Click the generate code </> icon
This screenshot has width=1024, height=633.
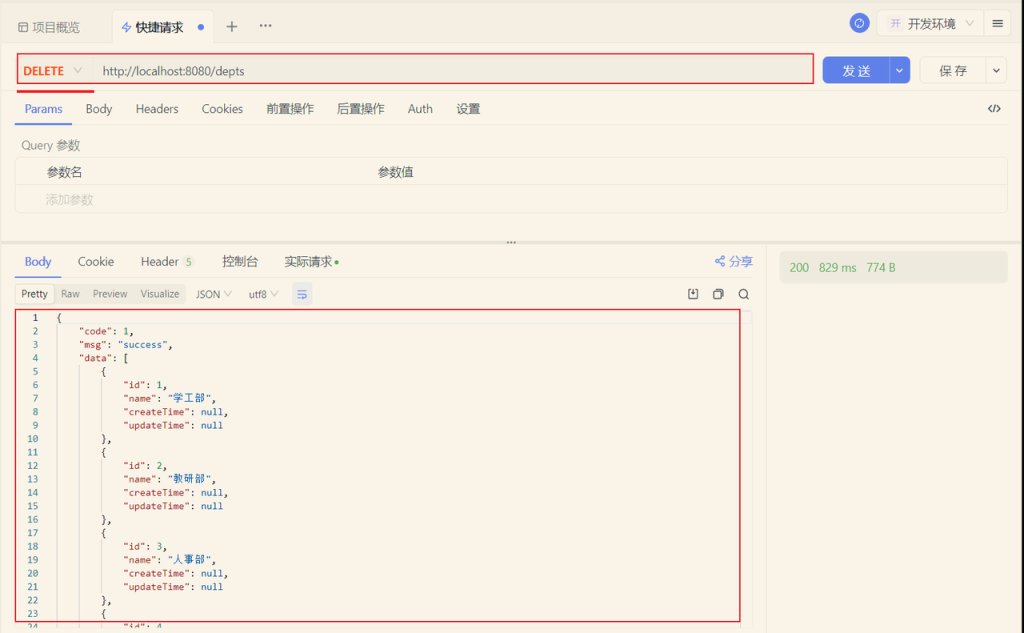[x=994, y=109]
